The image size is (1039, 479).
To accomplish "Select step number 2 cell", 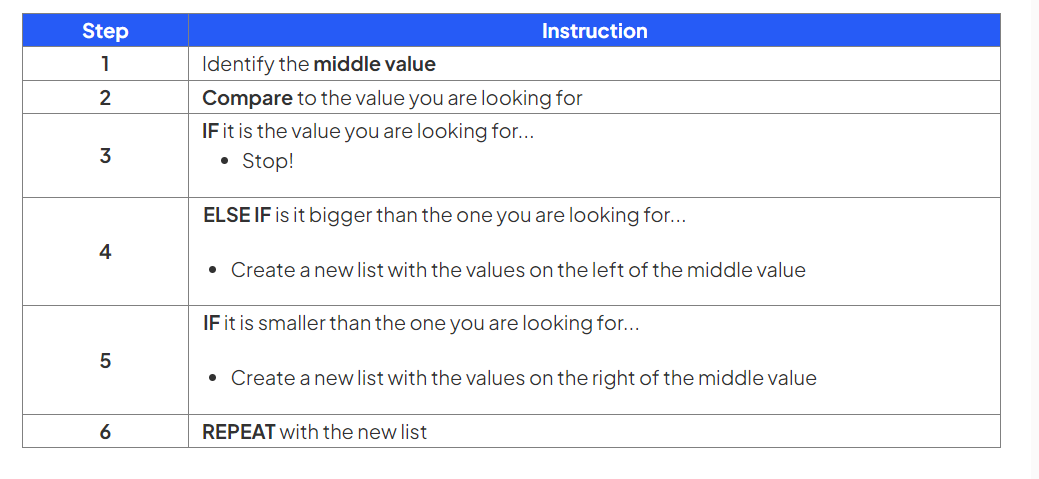I will [105, 97].
